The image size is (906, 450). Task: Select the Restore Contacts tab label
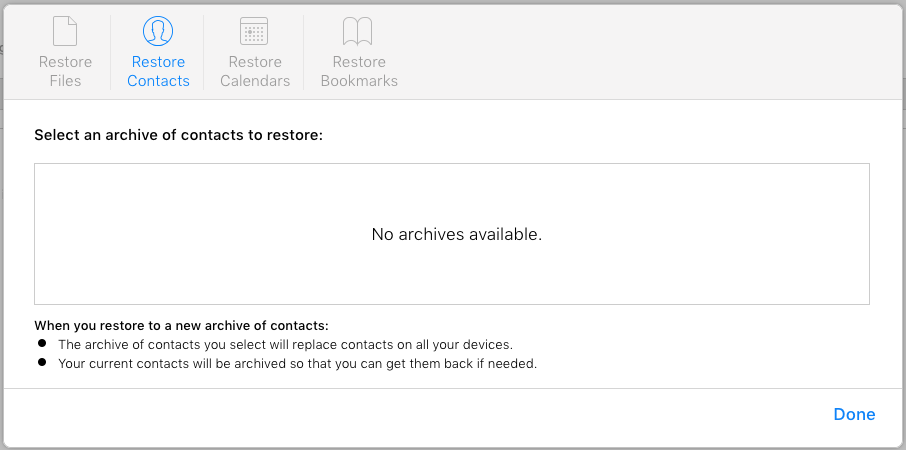(x=158, y=71)
